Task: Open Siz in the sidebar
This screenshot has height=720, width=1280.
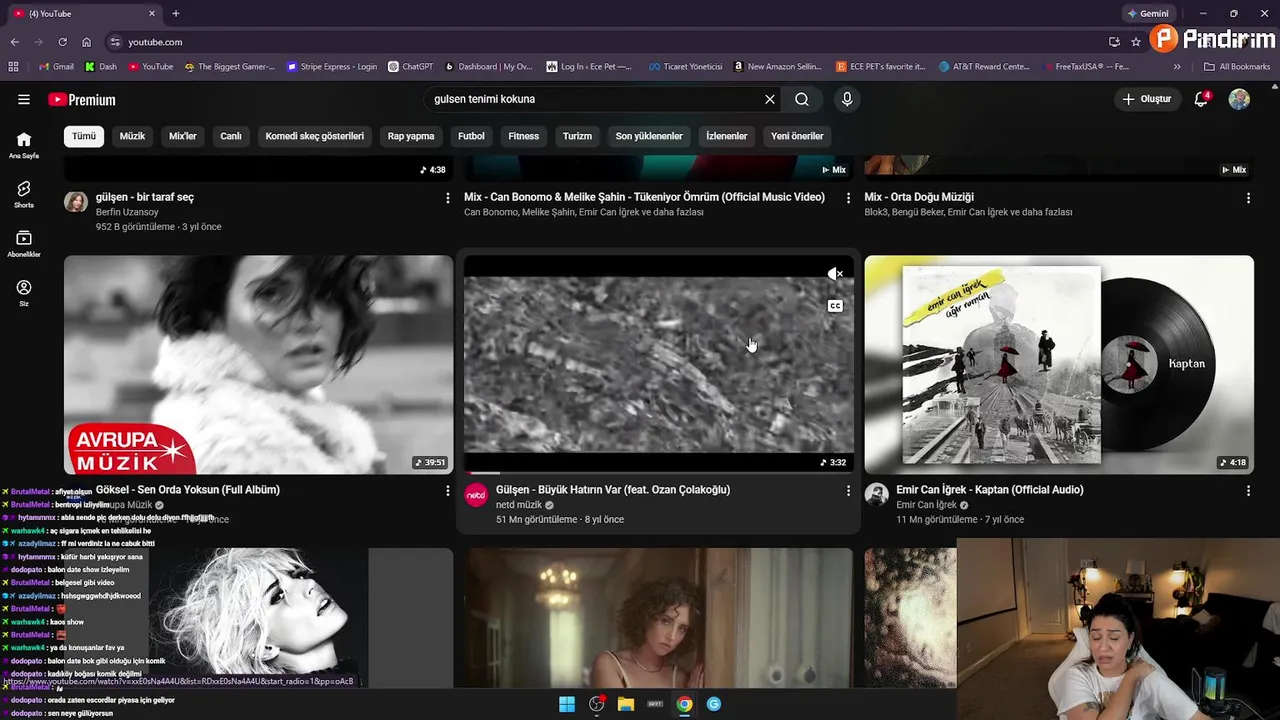Action: click(x=24, y=292)
